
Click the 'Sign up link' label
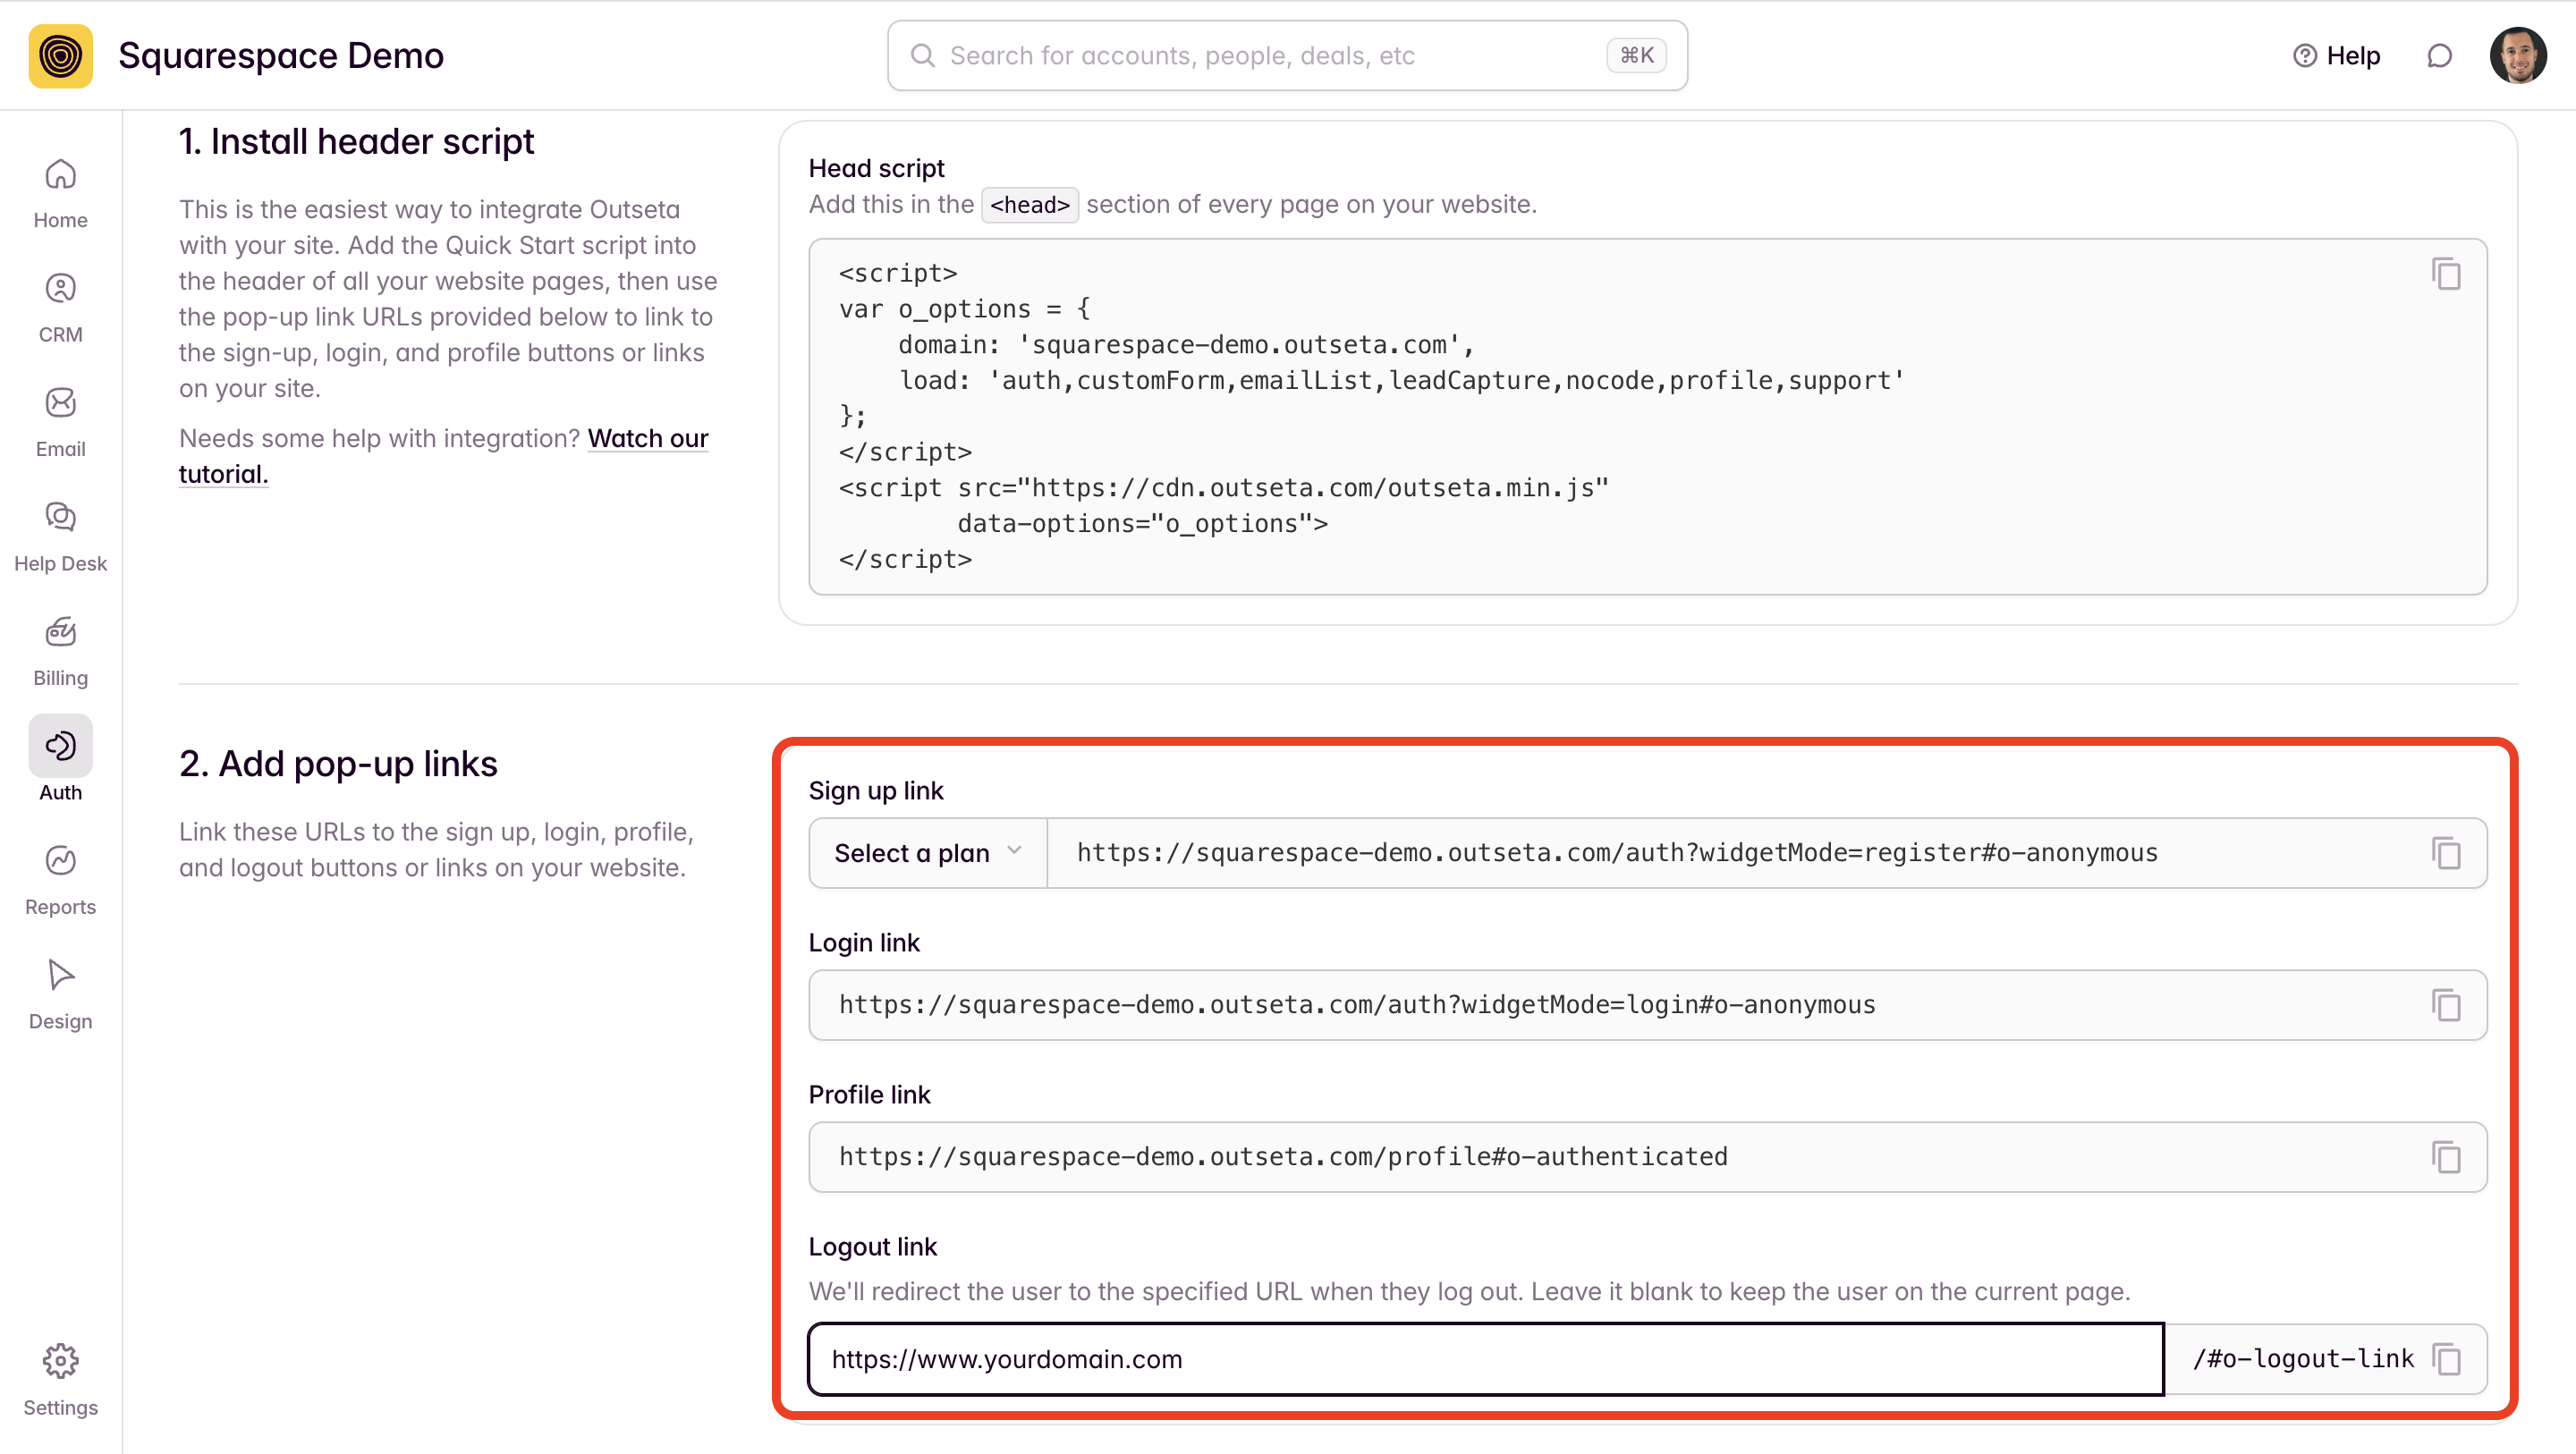point(876,791)
